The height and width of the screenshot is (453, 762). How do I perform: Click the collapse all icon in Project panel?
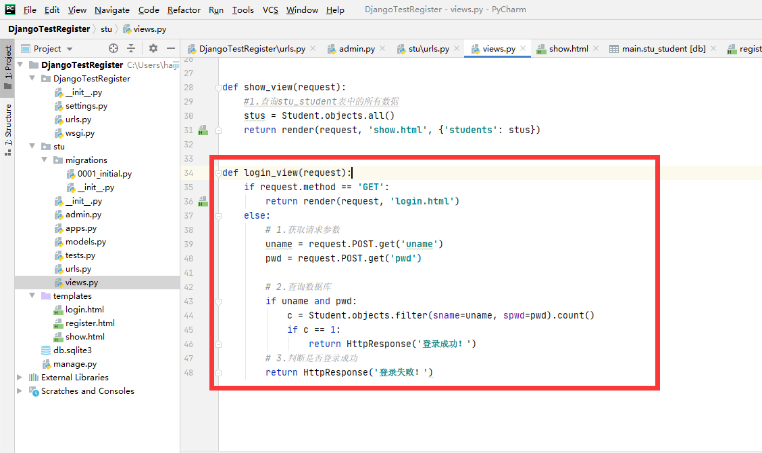click(x=133, y=48)
